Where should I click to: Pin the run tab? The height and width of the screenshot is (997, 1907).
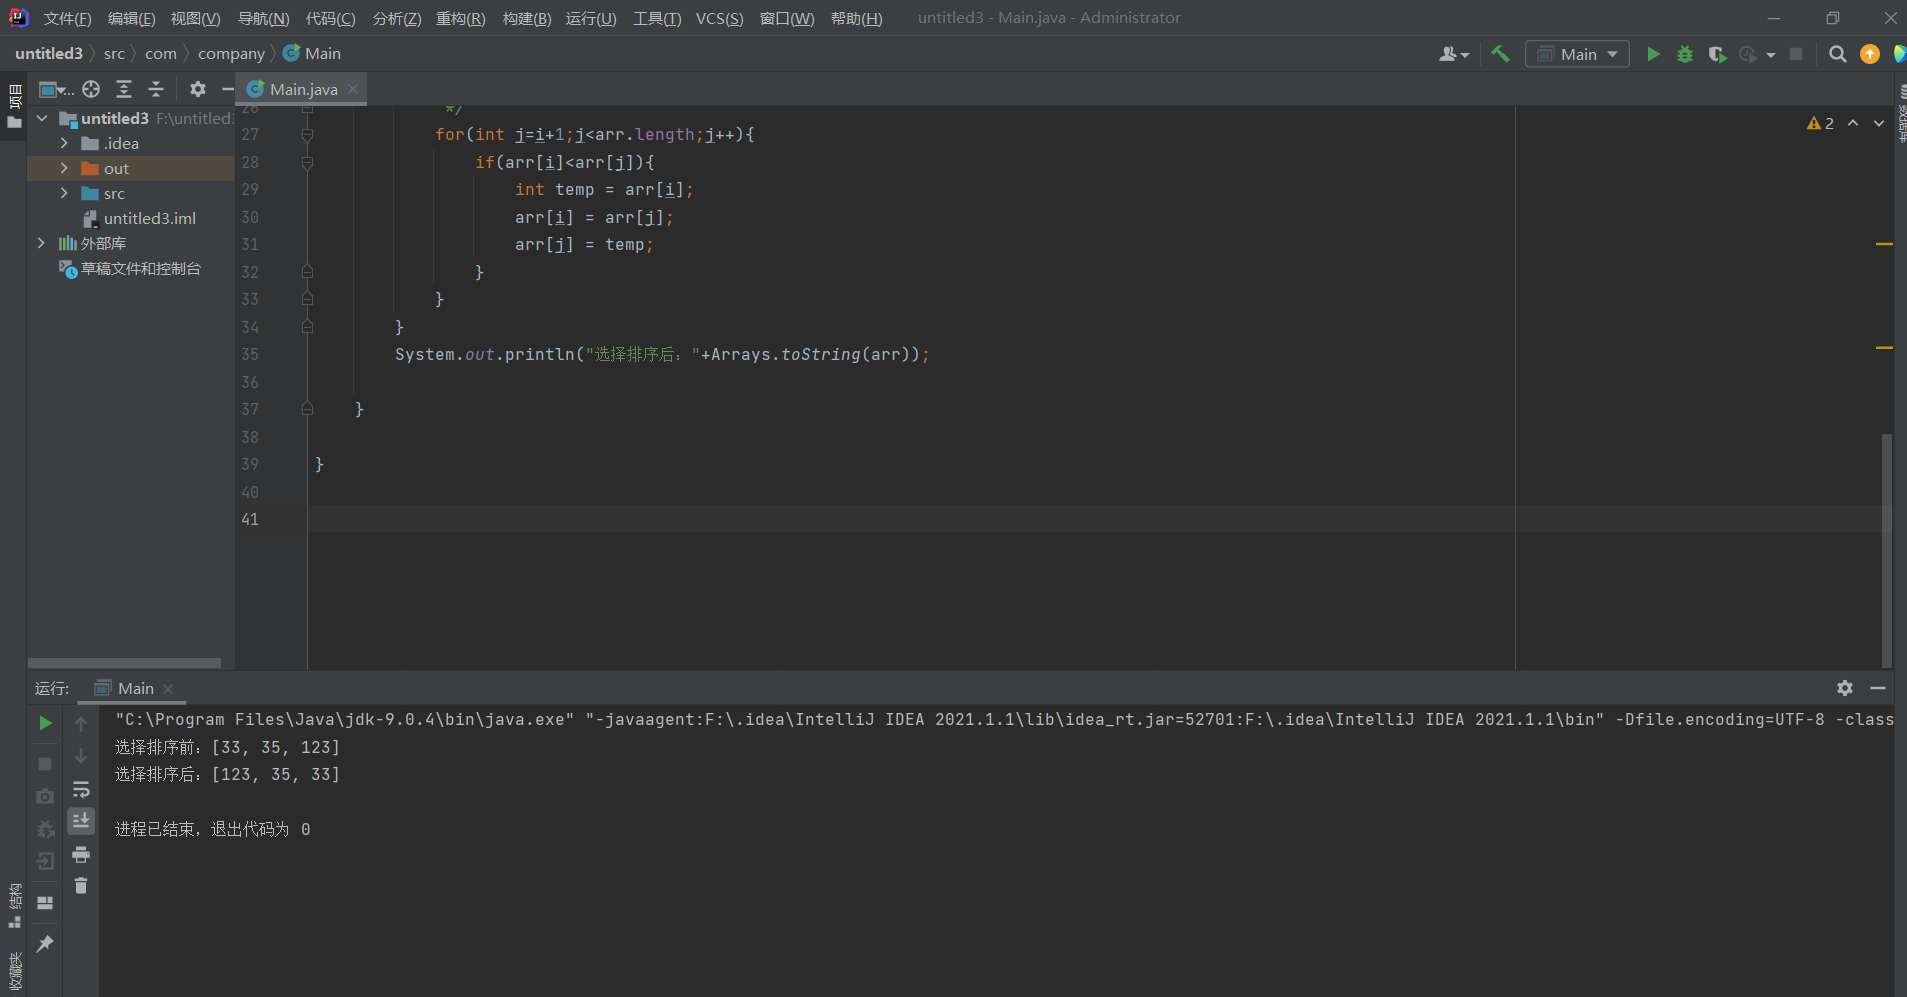click(45, 944)
